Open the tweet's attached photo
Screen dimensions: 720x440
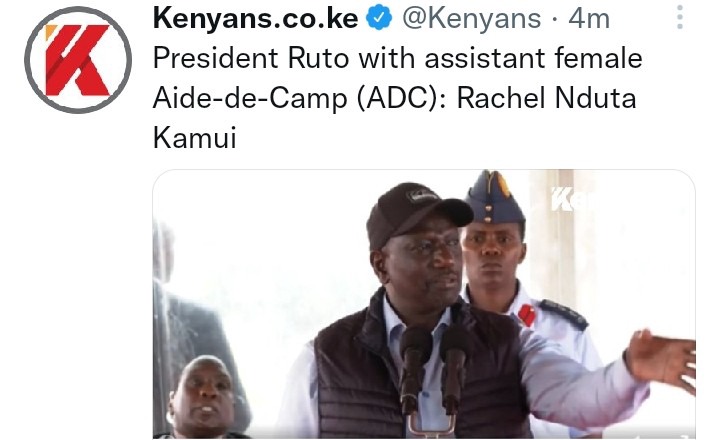click(x=424, y=304)
